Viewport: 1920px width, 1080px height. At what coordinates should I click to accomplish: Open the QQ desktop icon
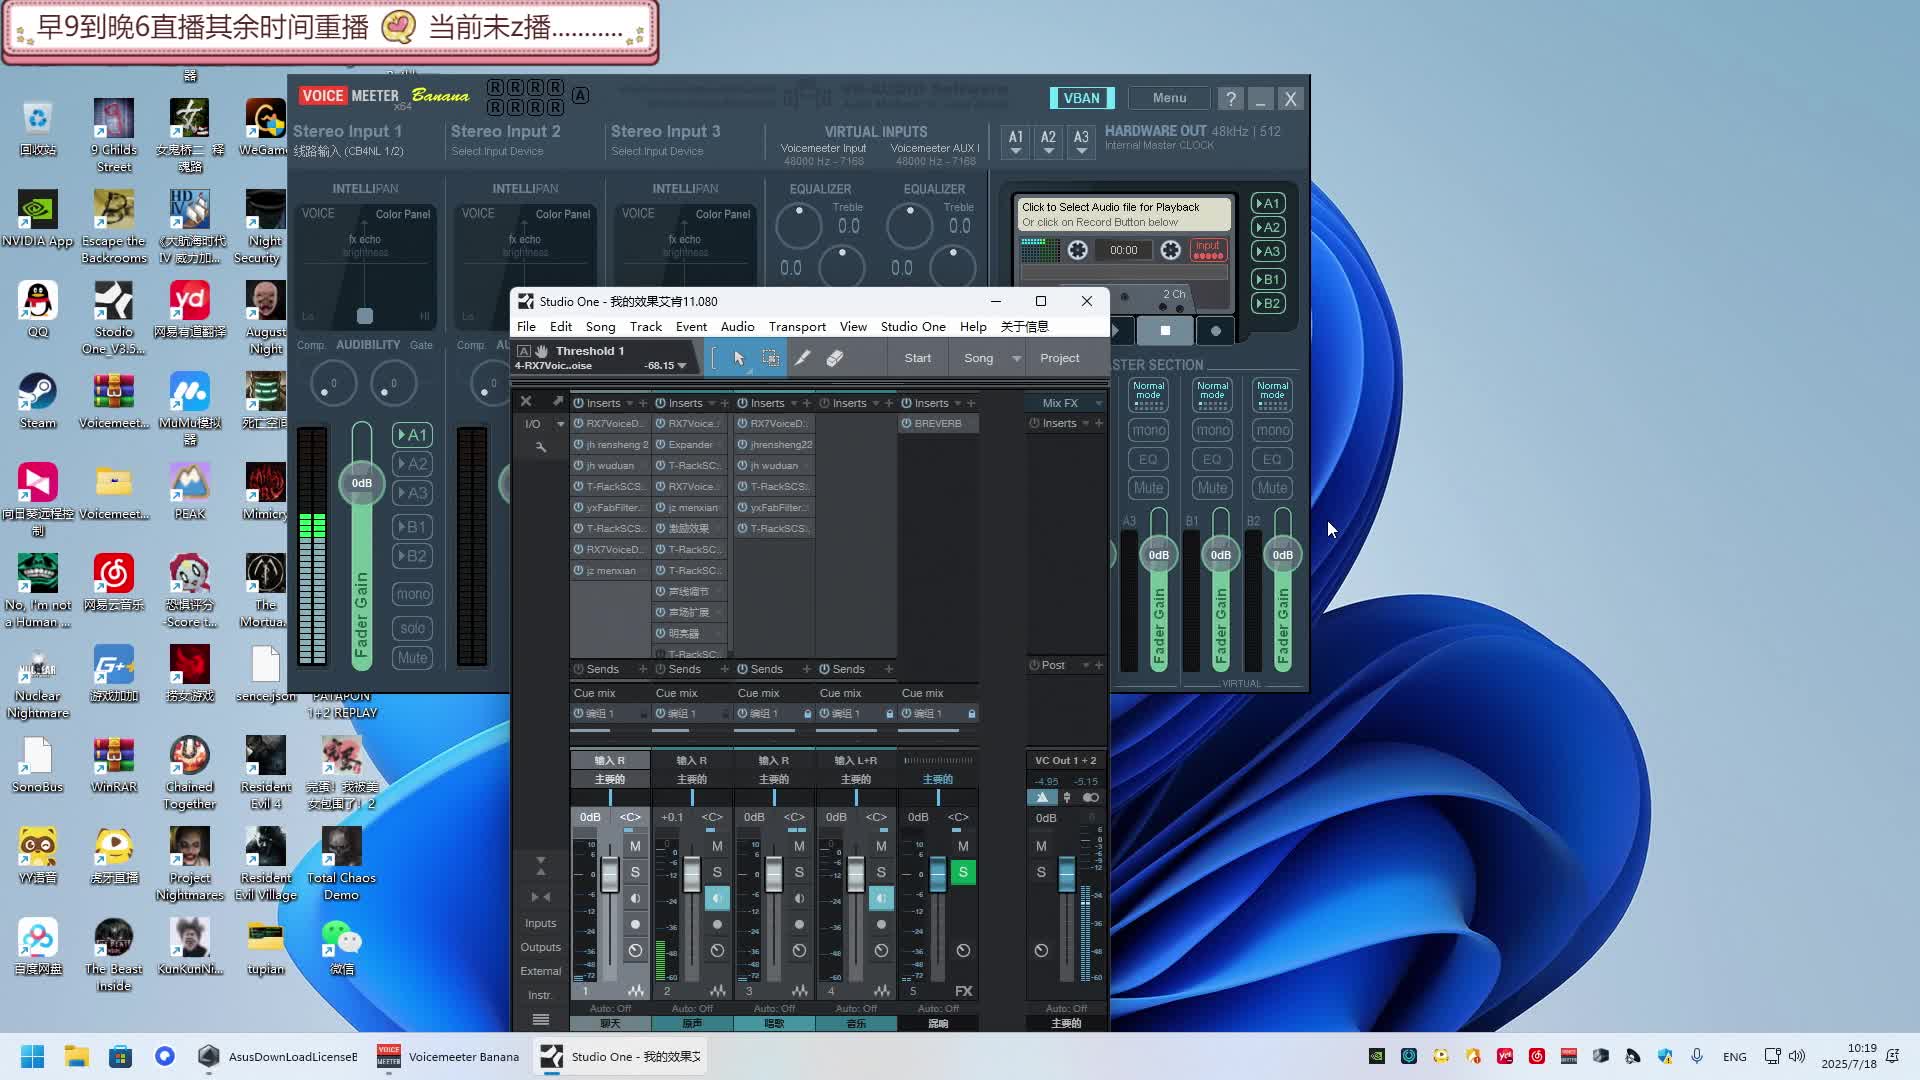click(38, 311)
